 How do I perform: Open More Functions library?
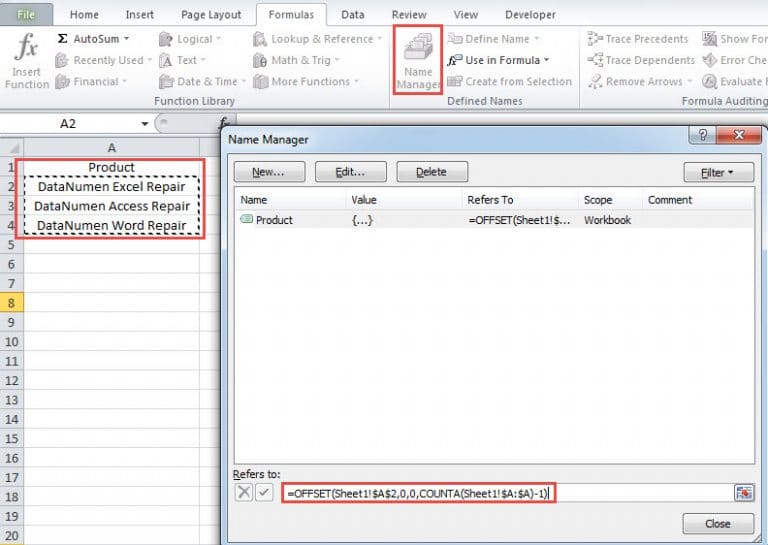(x=306, y=81)
